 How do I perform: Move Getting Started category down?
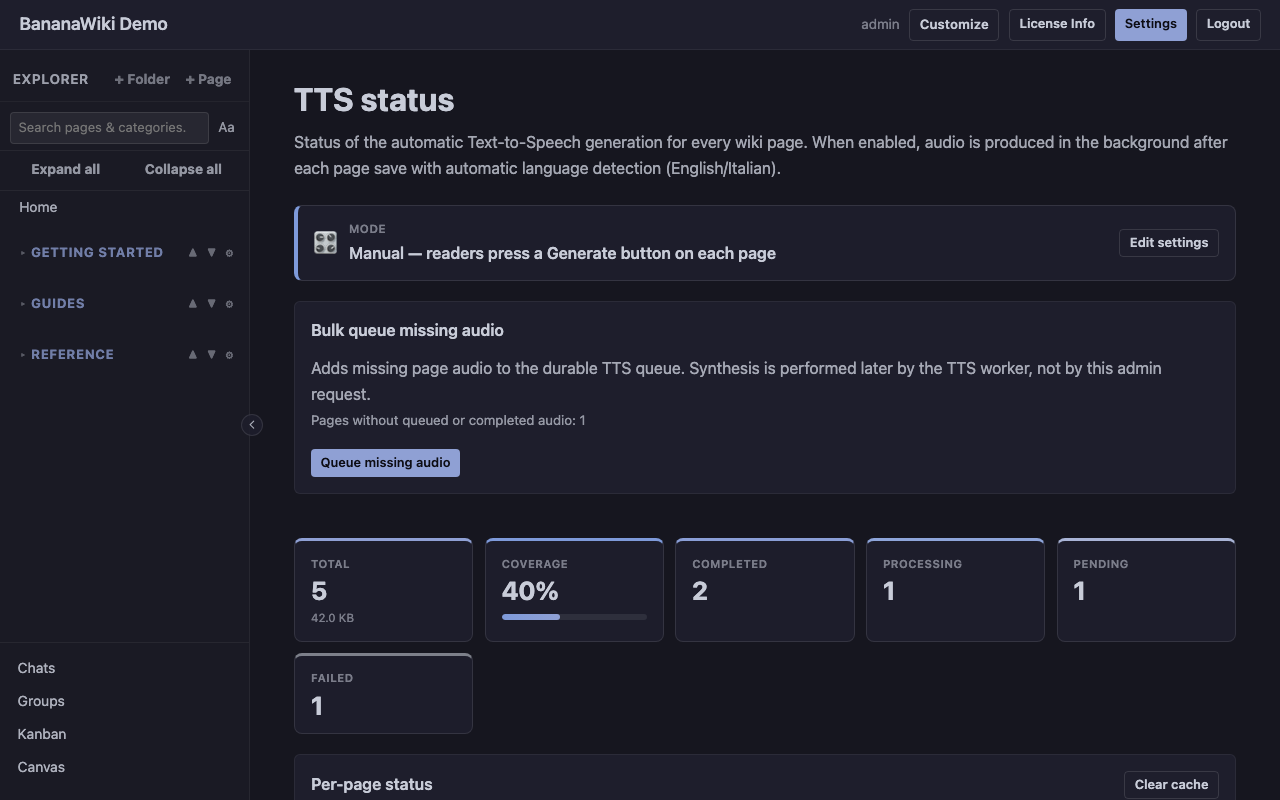point(211,253)
